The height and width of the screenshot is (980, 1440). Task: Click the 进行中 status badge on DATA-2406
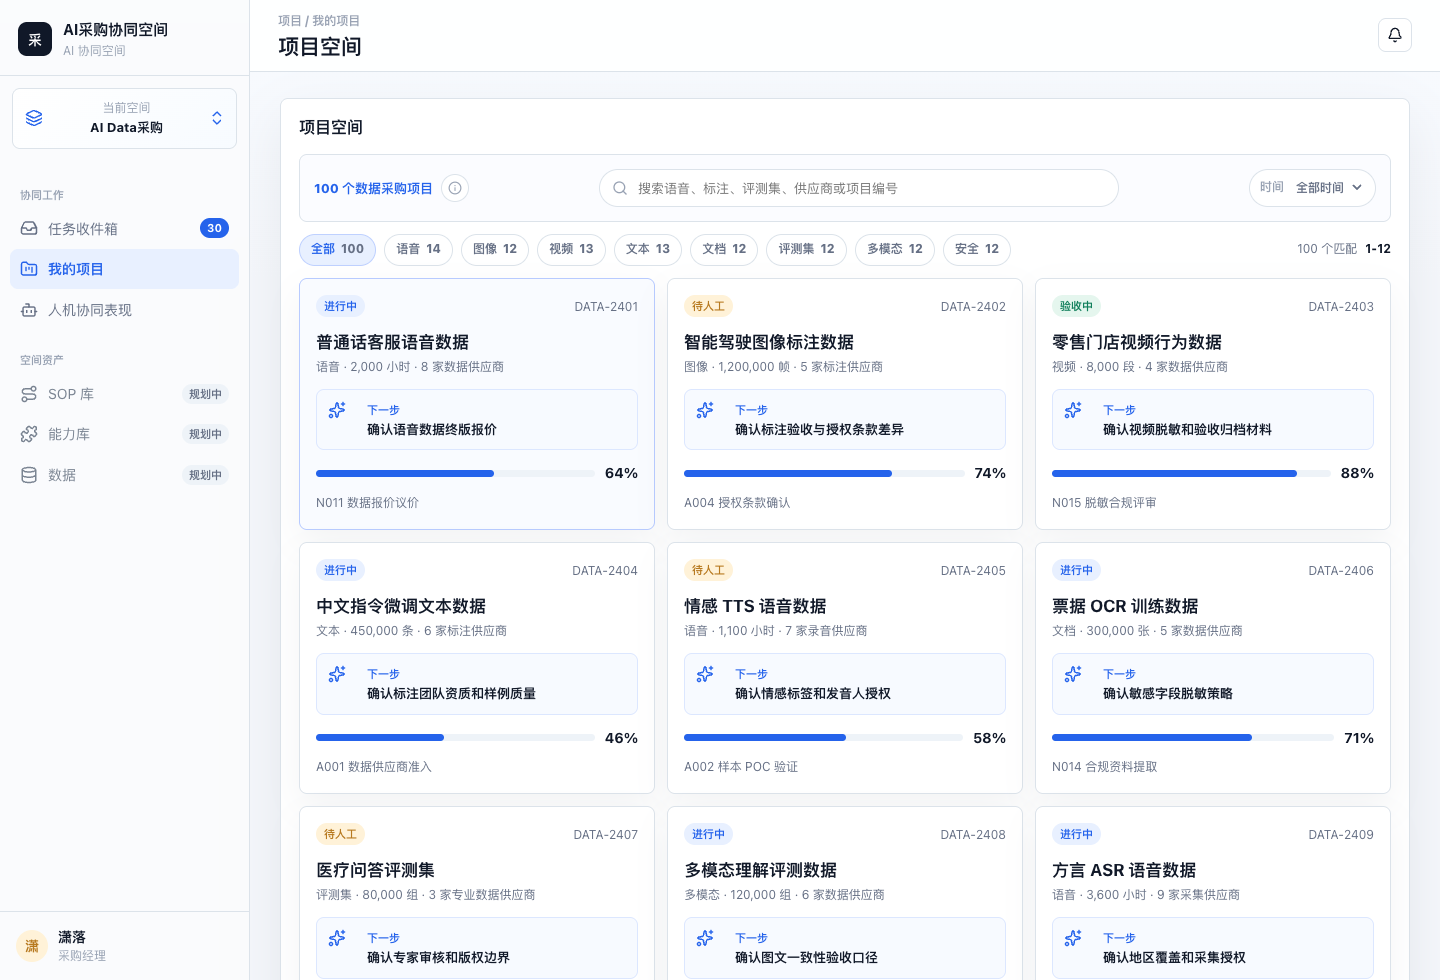[x=1076, y=570]
